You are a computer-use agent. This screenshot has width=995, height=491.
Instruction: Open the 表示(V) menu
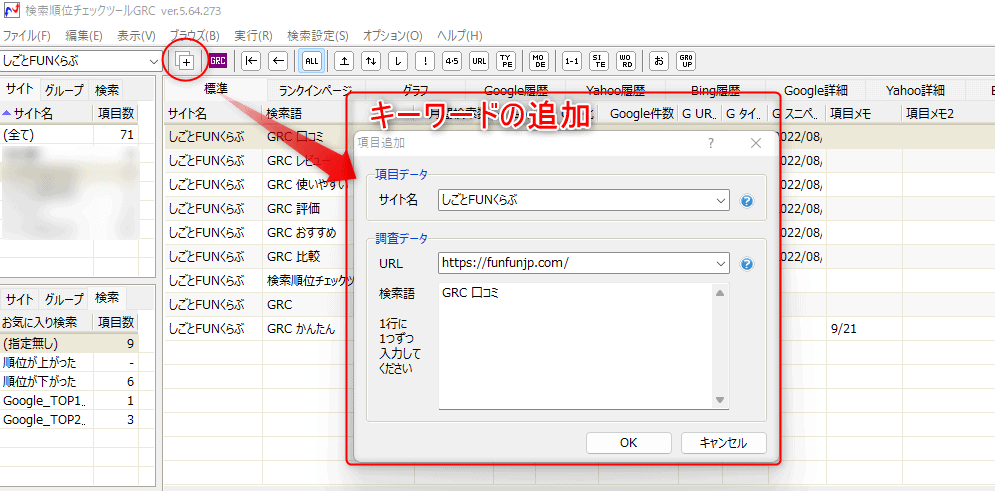pyautogui.click(x=136, y=36)
